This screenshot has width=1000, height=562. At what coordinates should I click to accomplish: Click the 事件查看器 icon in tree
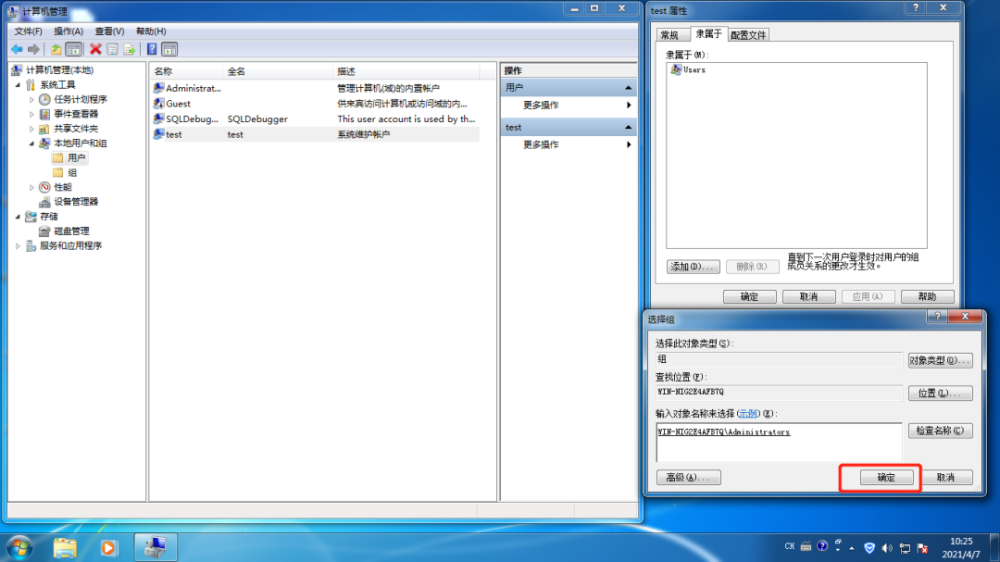pyautogui.click(x=45, y=114)
